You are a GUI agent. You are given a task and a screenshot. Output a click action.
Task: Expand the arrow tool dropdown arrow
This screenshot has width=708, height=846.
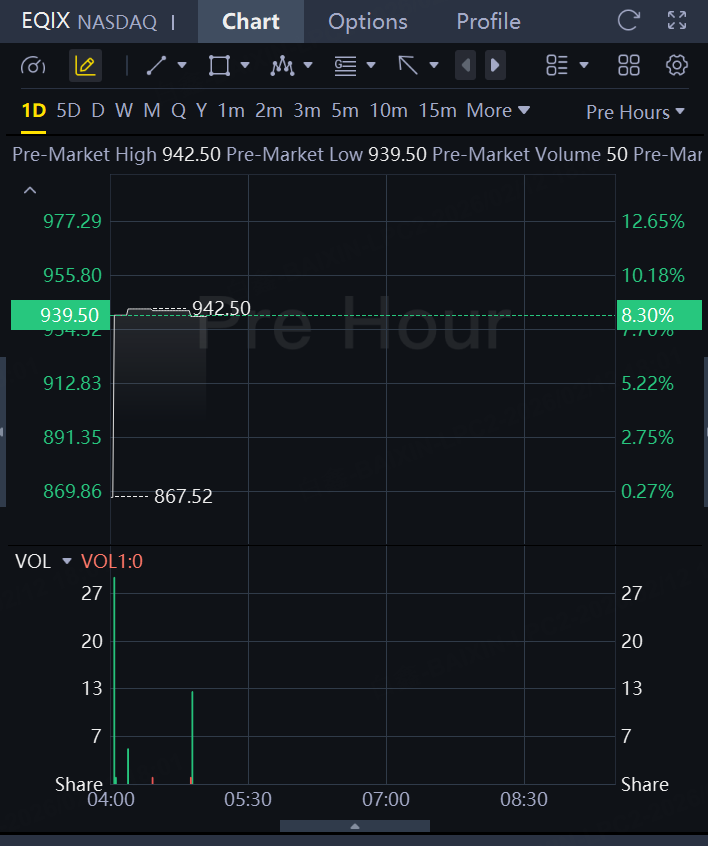[x=434, y=65]
